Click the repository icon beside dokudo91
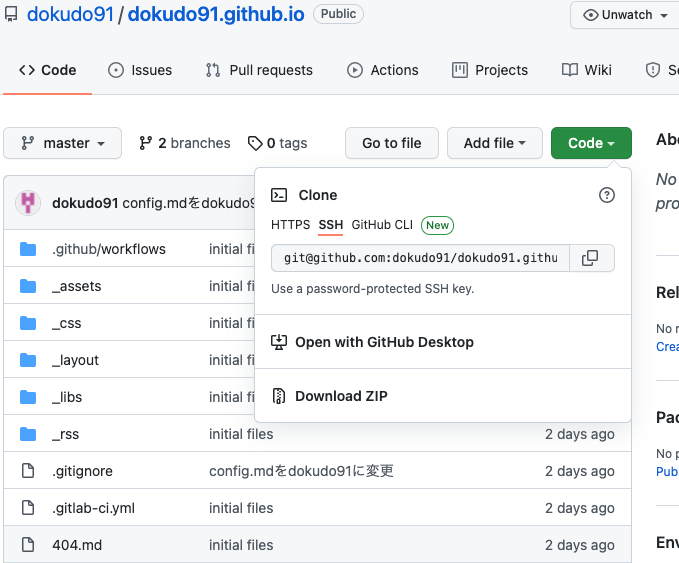The height and width of the screenshot is (563, 679). [x=11, y=14]
